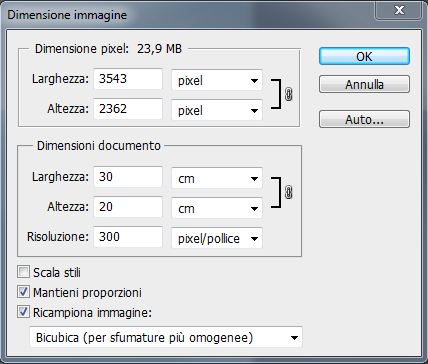Open the pixel/pollice resolution unit dropdown
This screenshot has width=428, height=364.
[x=217, y=238]
